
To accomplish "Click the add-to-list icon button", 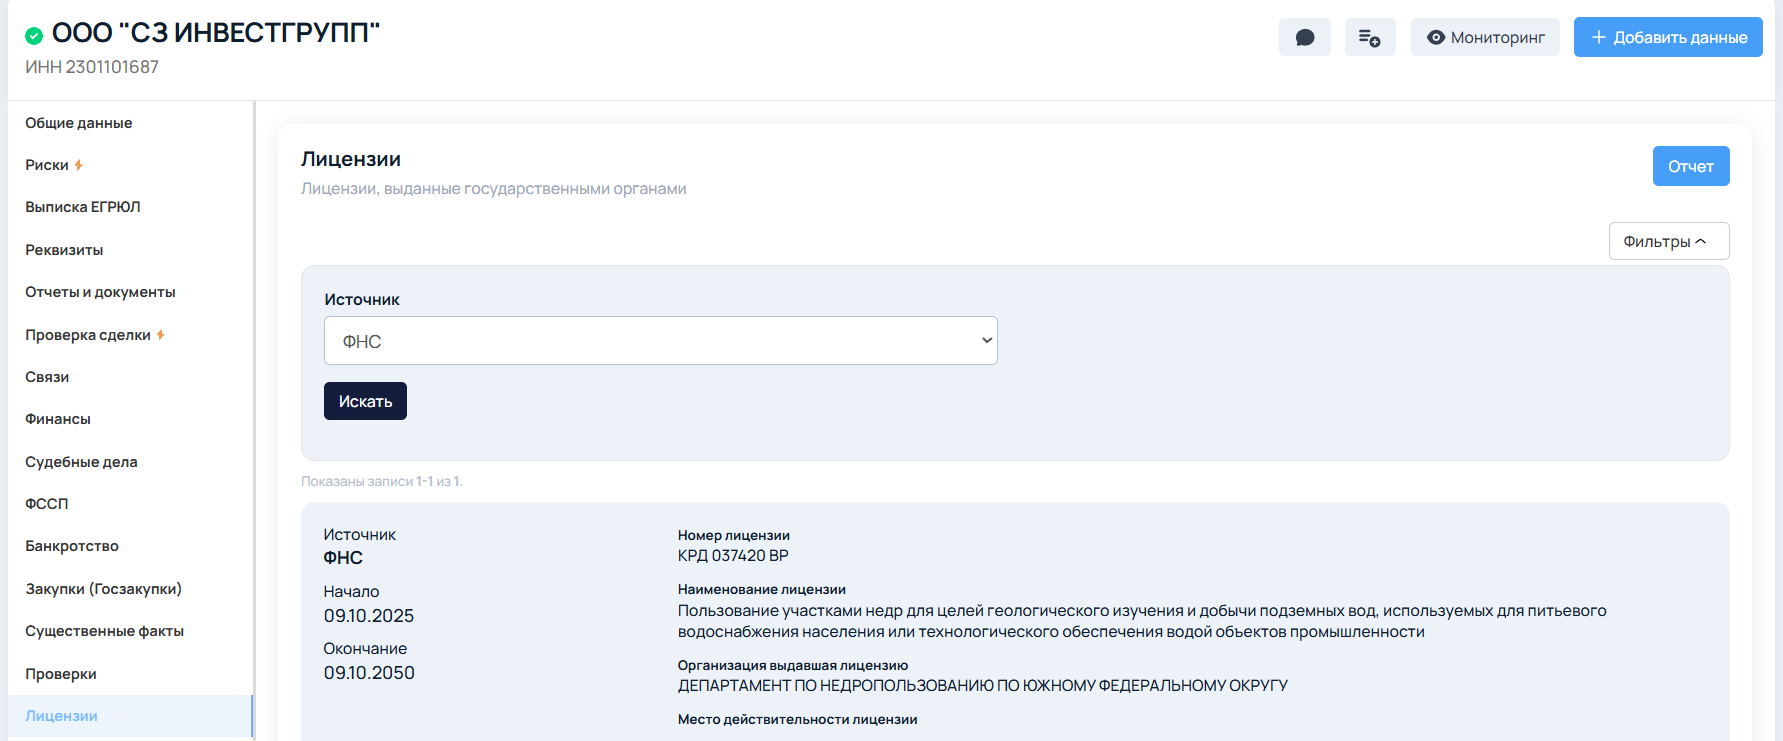I will pyautogui.click(x=1369, y=38).
